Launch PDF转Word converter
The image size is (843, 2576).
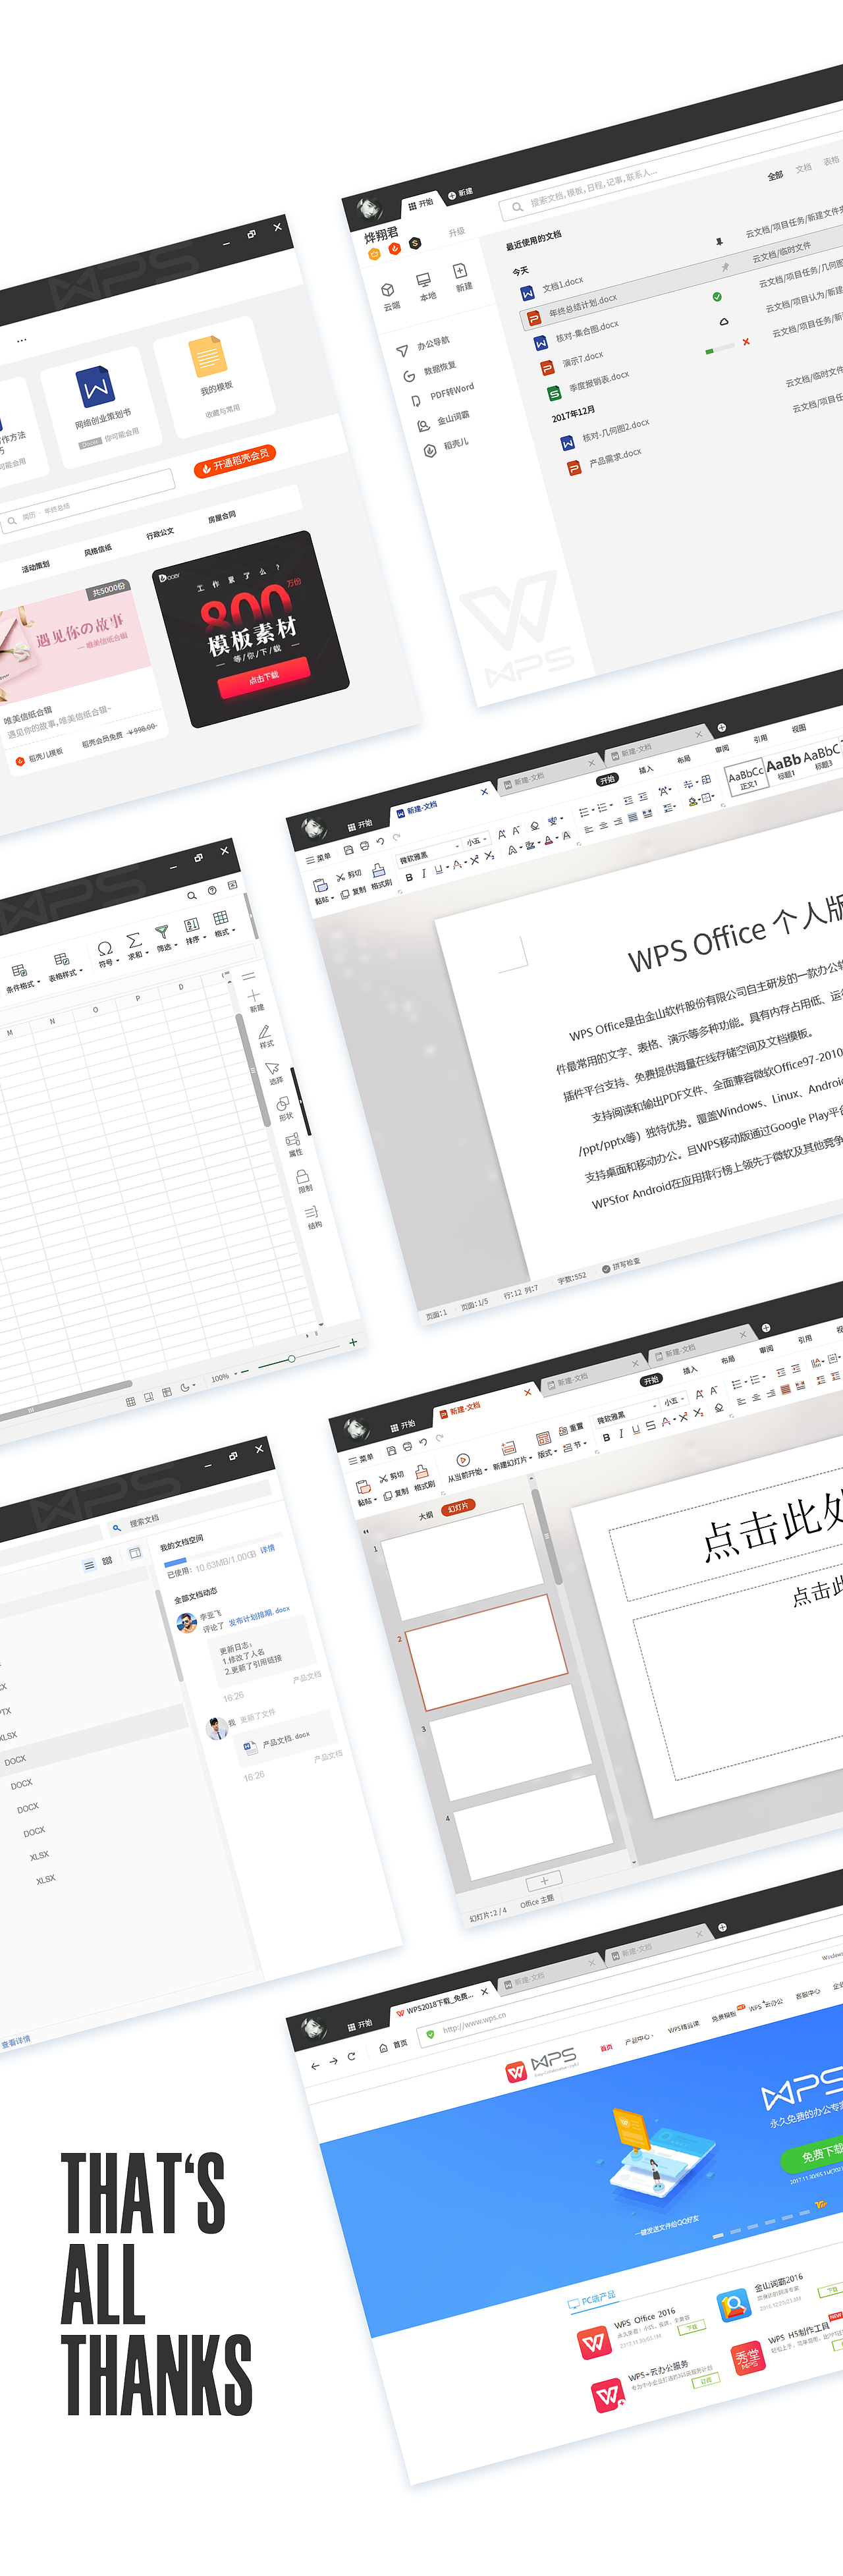[x=443, y=394]
